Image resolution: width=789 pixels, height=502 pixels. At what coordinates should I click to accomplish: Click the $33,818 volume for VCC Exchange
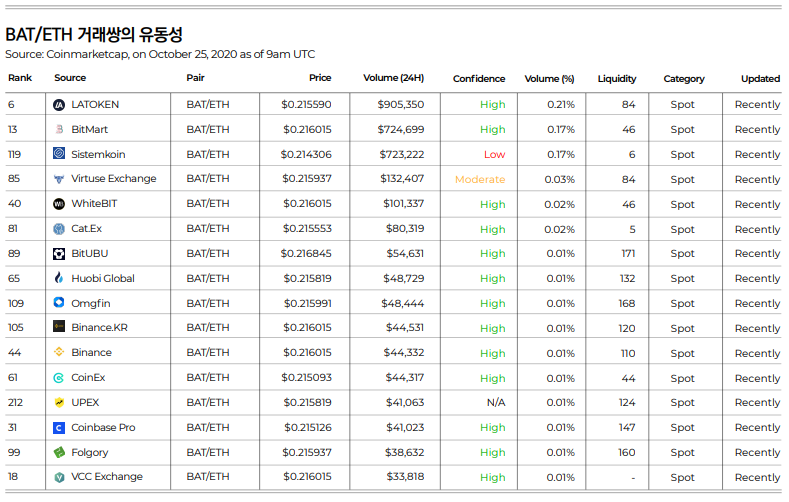(405, 477)
